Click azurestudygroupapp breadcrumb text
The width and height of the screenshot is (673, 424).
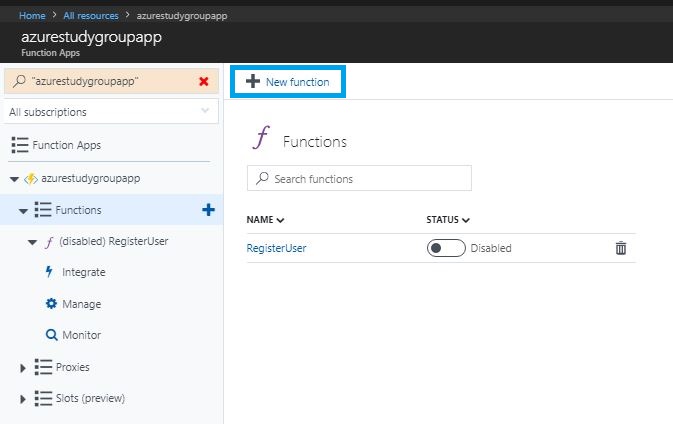click(x=182, y=16)
